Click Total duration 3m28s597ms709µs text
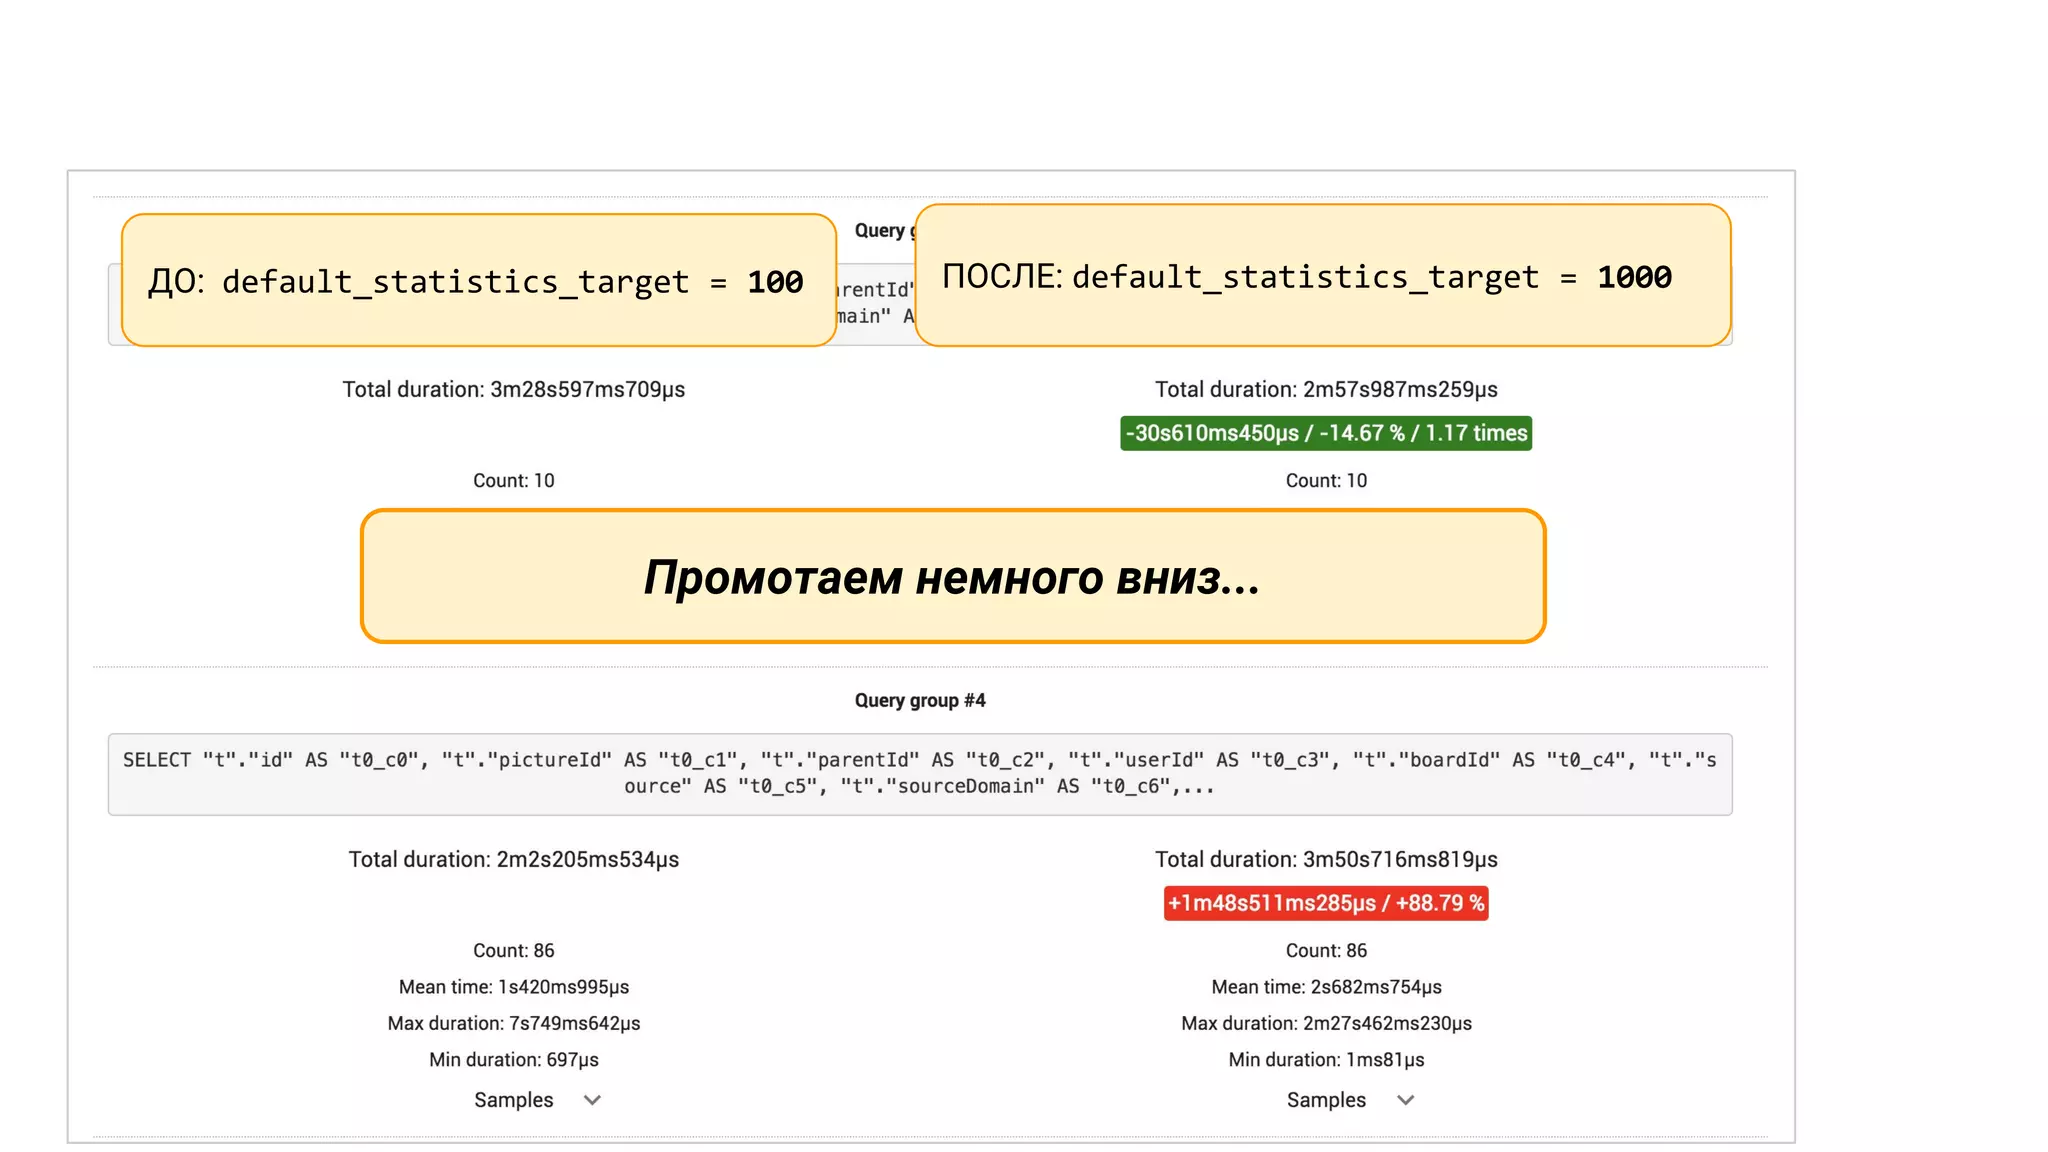The width and height of the screenshot is (2048, 1152). pyautogui.click(x=513, y=389)
